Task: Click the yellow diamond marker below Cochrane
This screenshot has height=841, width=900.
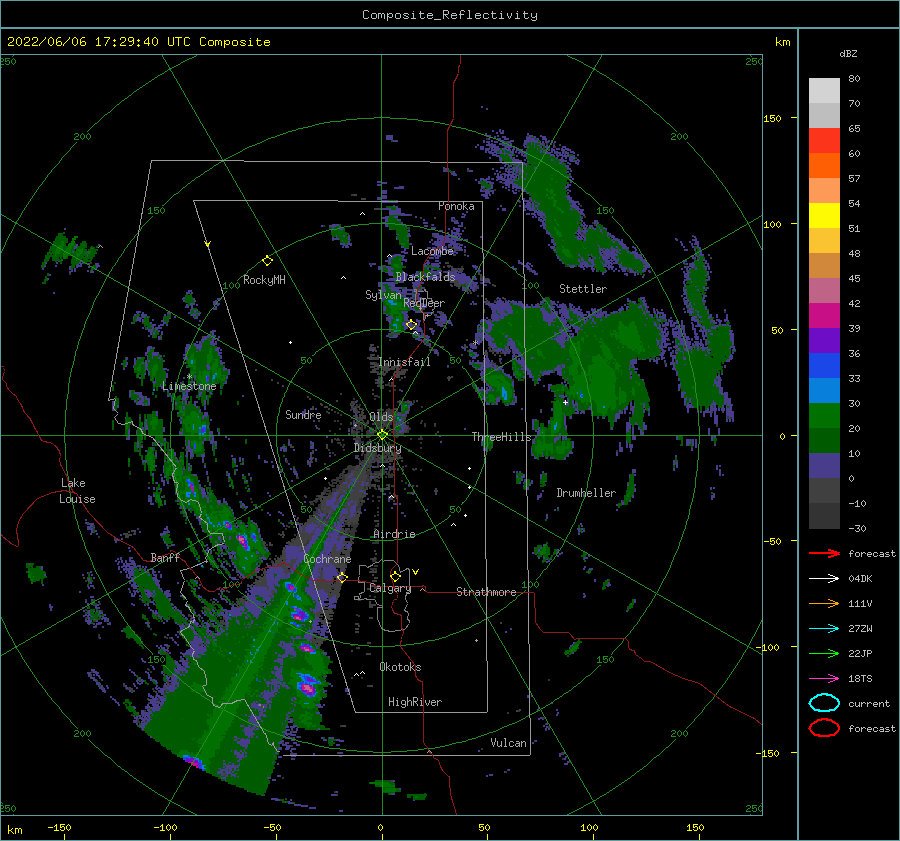Action: [342, 577]
